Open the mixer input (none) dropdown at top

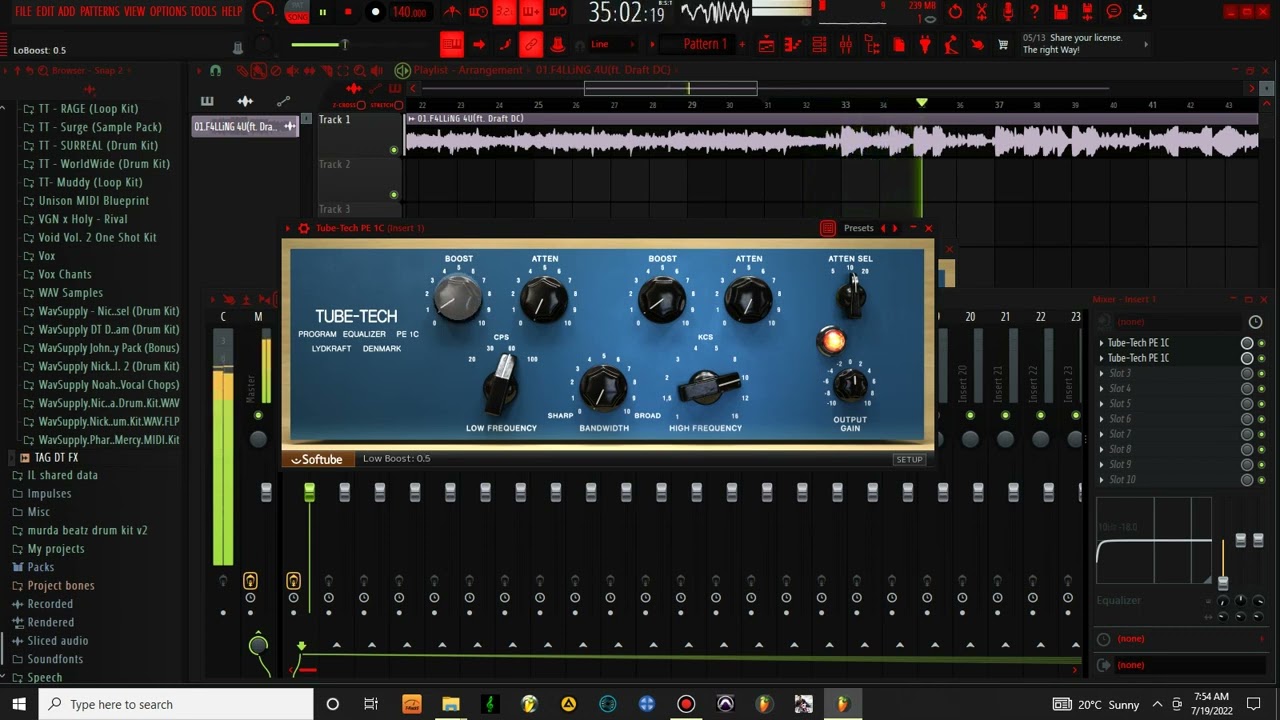(x=1170, y=322)
